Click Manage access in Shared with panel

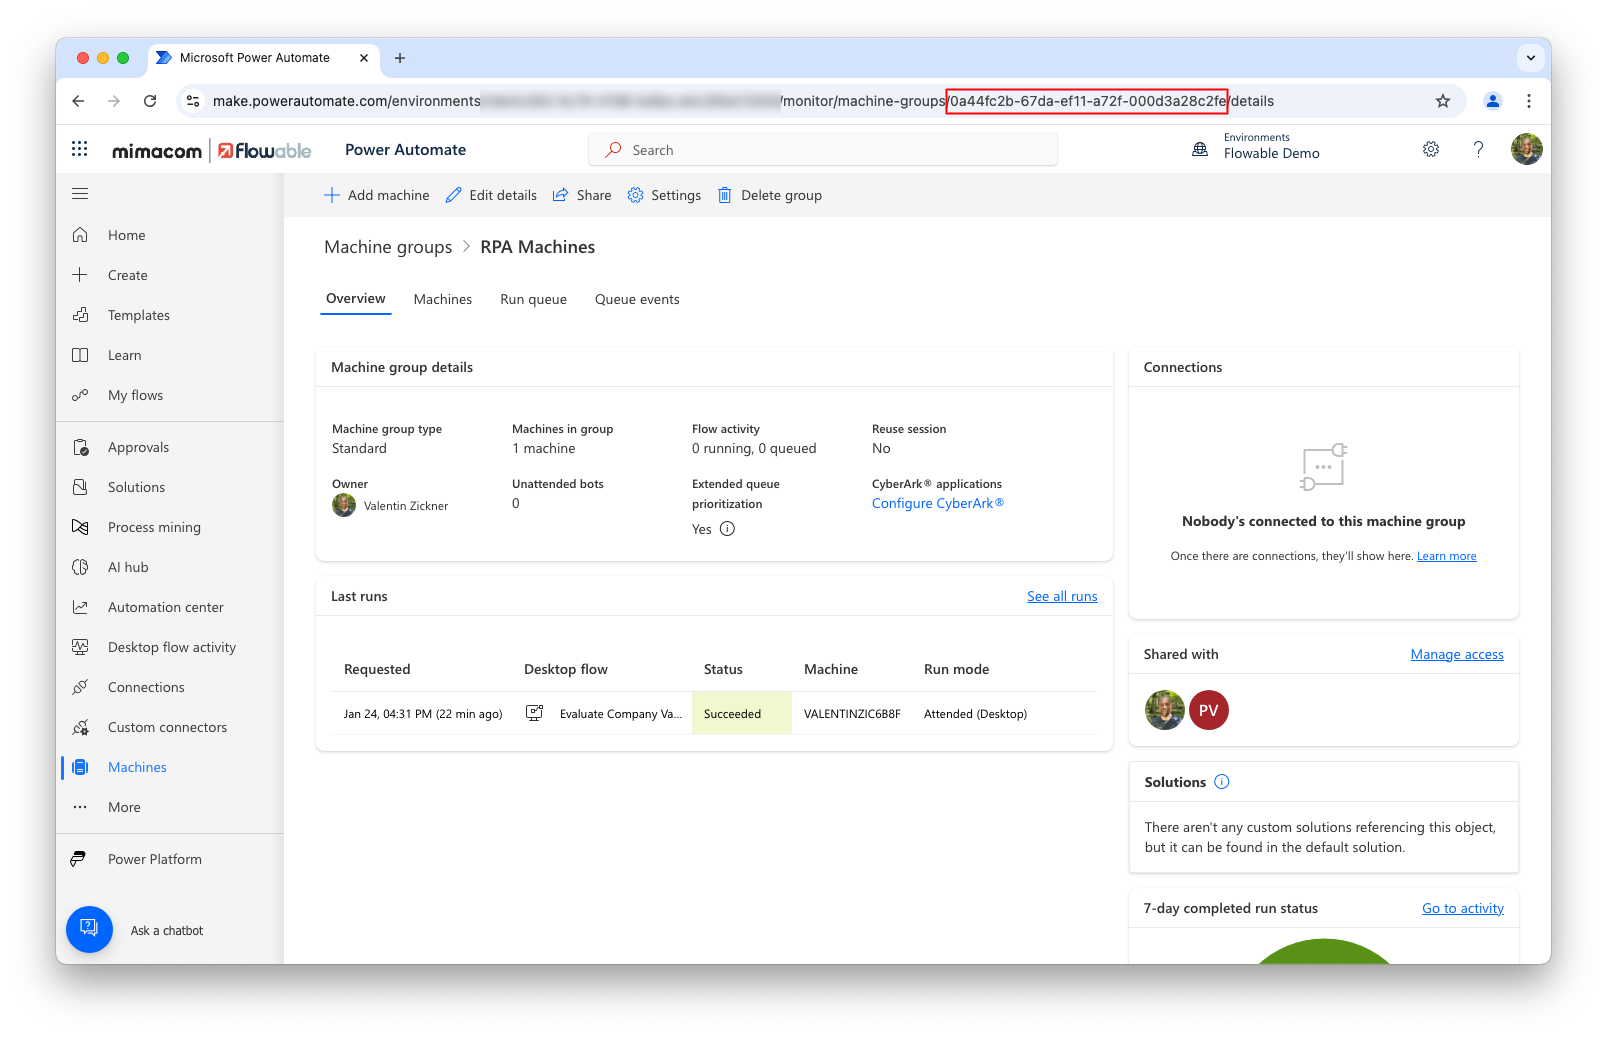tap(1456, 654)
